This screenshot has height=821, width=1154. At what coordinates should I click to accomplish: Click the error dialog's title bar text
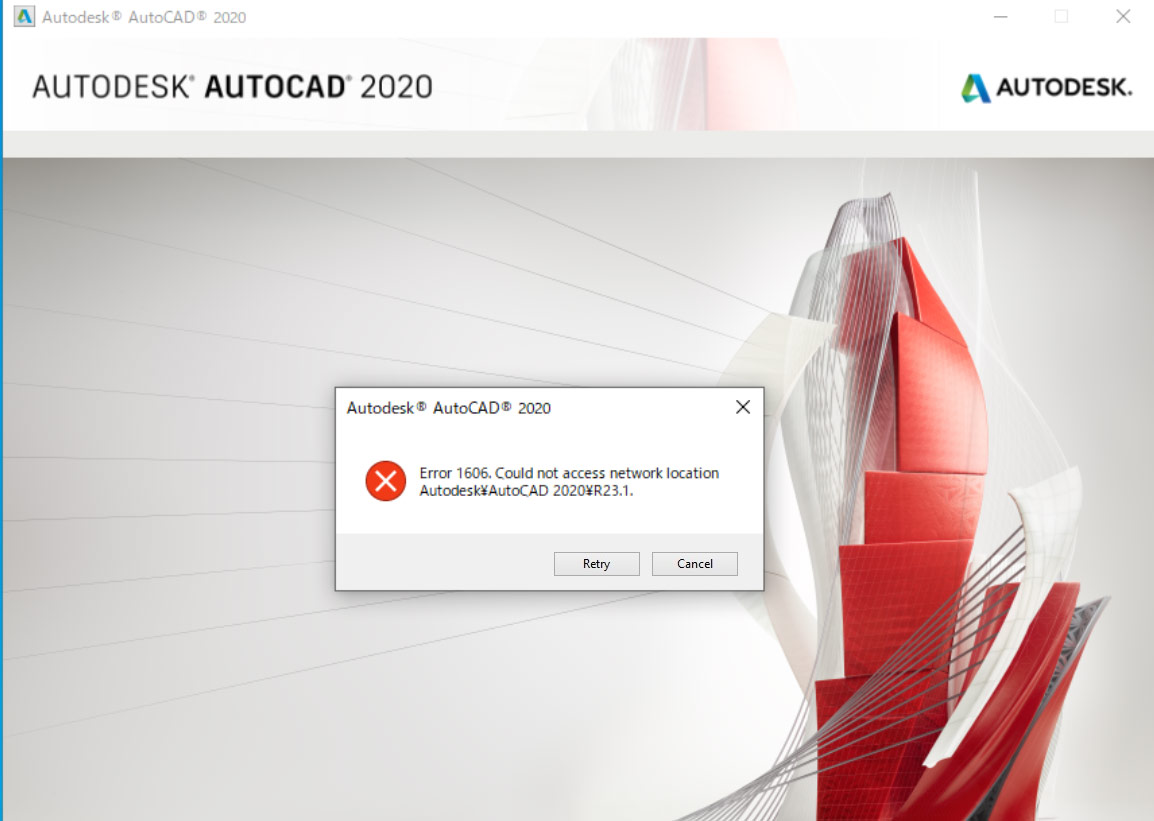448,408
